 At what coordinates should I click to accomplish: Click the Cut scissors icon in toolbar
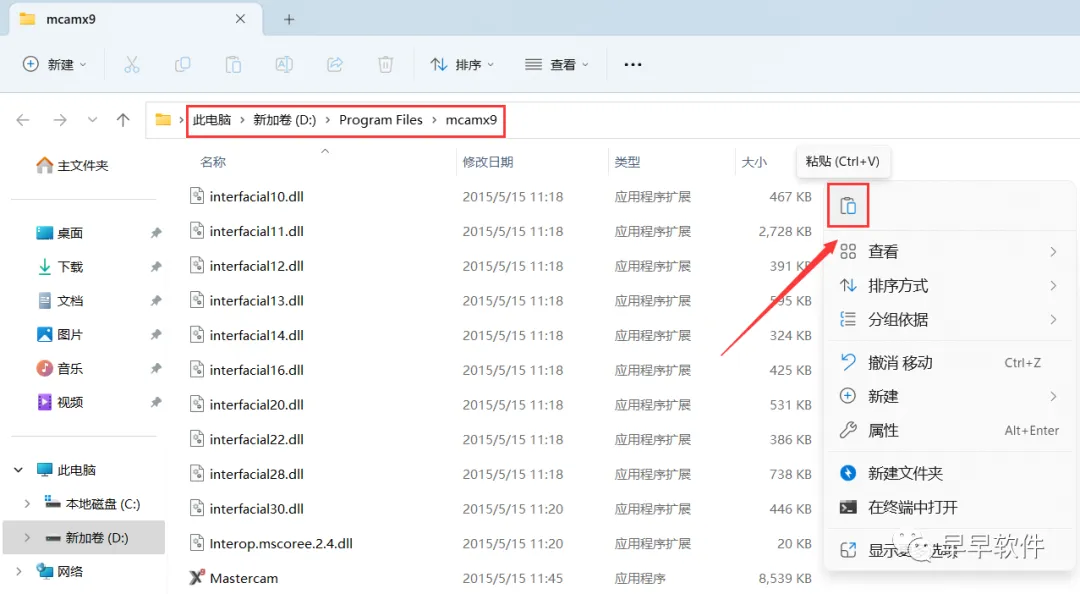132,65
